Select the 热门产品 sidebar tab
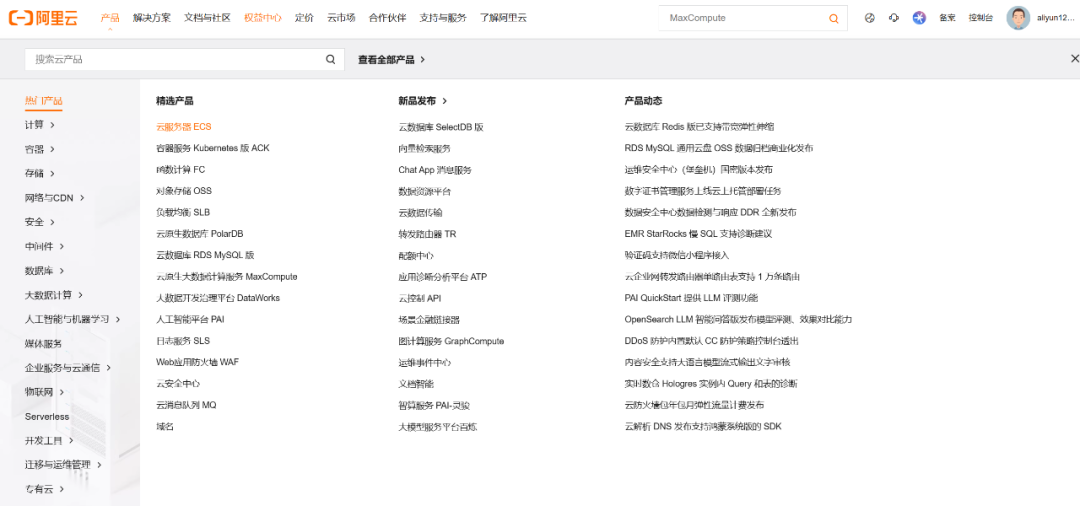 (43, 101)
